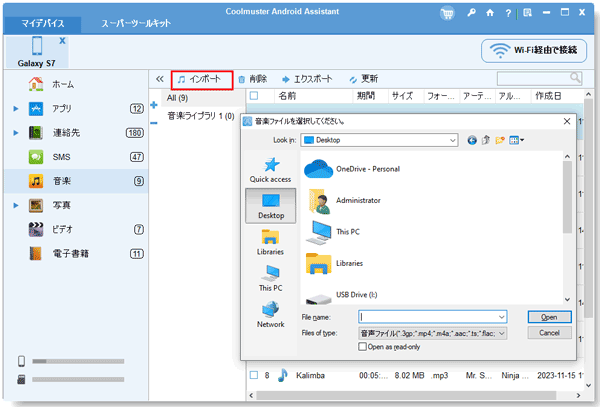Screen dimensions: 600x407
Task: Select Administrator folder in file list
Action: [x=343, y=200]
